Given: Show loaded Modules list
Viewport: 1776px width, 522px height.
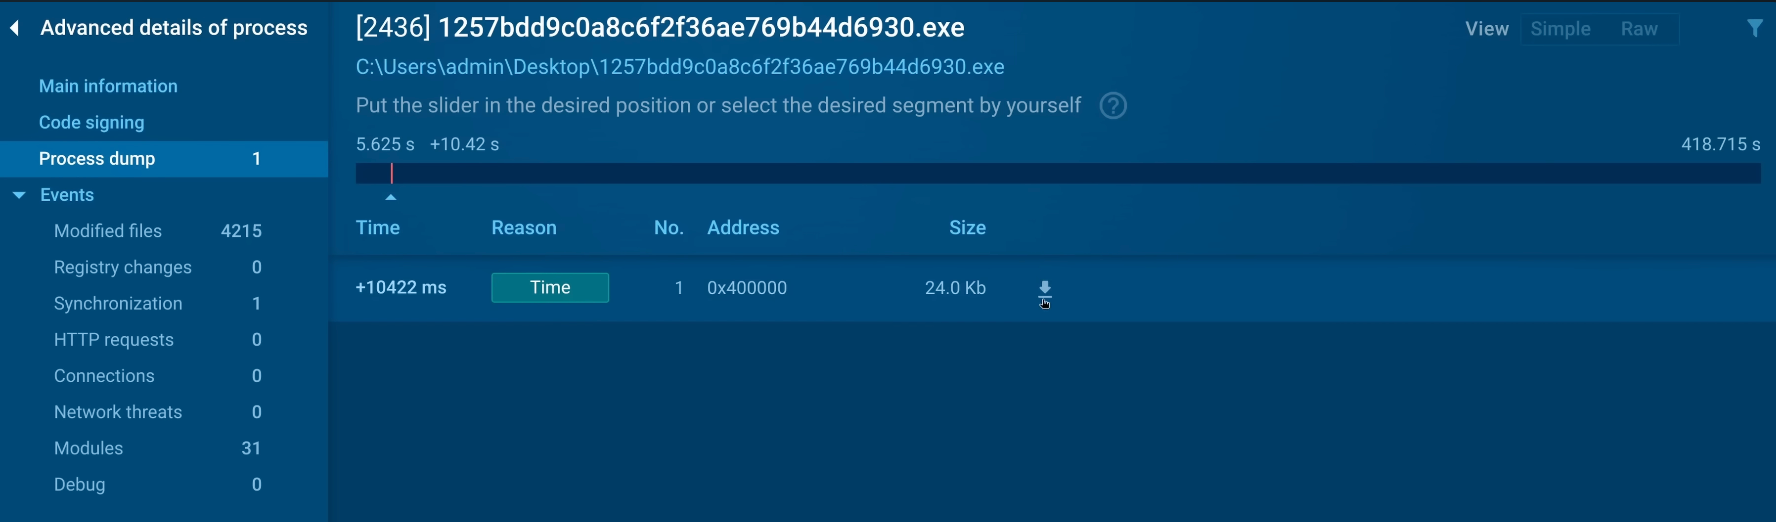Looking at the screenshot, I should (89, 448).
